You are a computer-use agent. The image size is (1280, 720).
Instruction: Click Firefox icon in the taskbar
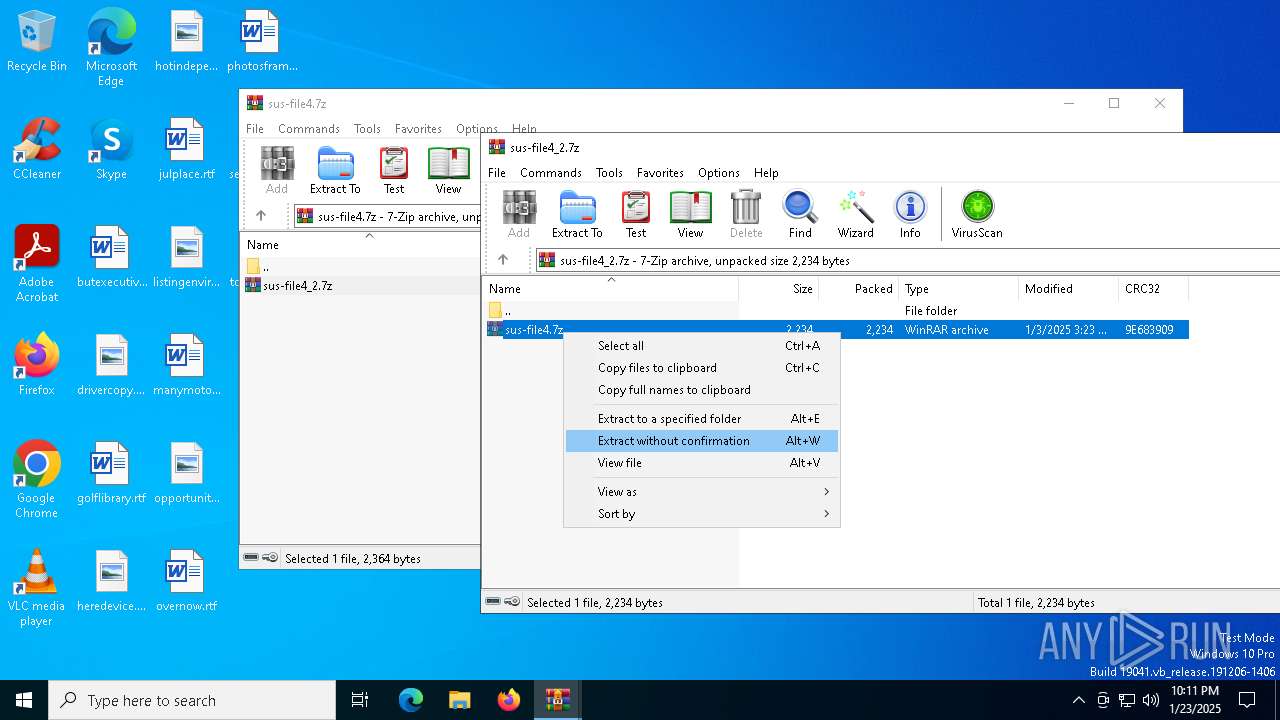click(x=508, y=700)
